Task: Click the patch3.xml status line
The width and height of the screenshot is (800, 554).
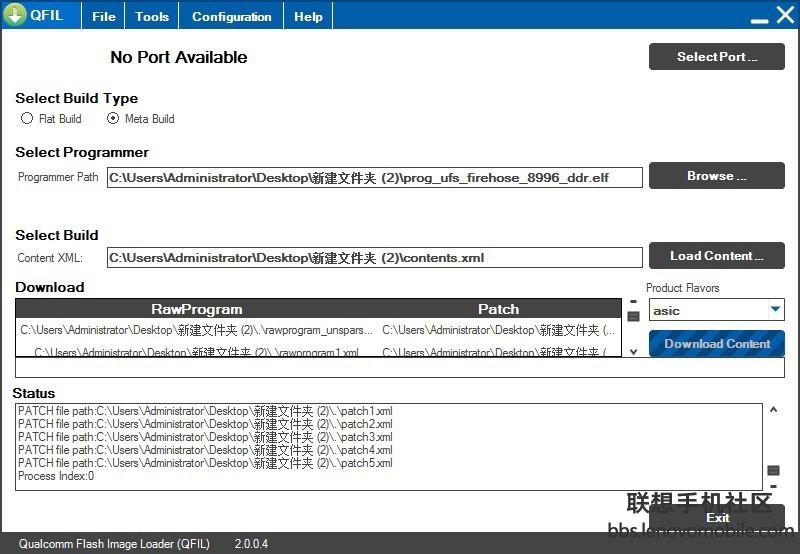Action: pyautogui.click(x=205, y=437)
